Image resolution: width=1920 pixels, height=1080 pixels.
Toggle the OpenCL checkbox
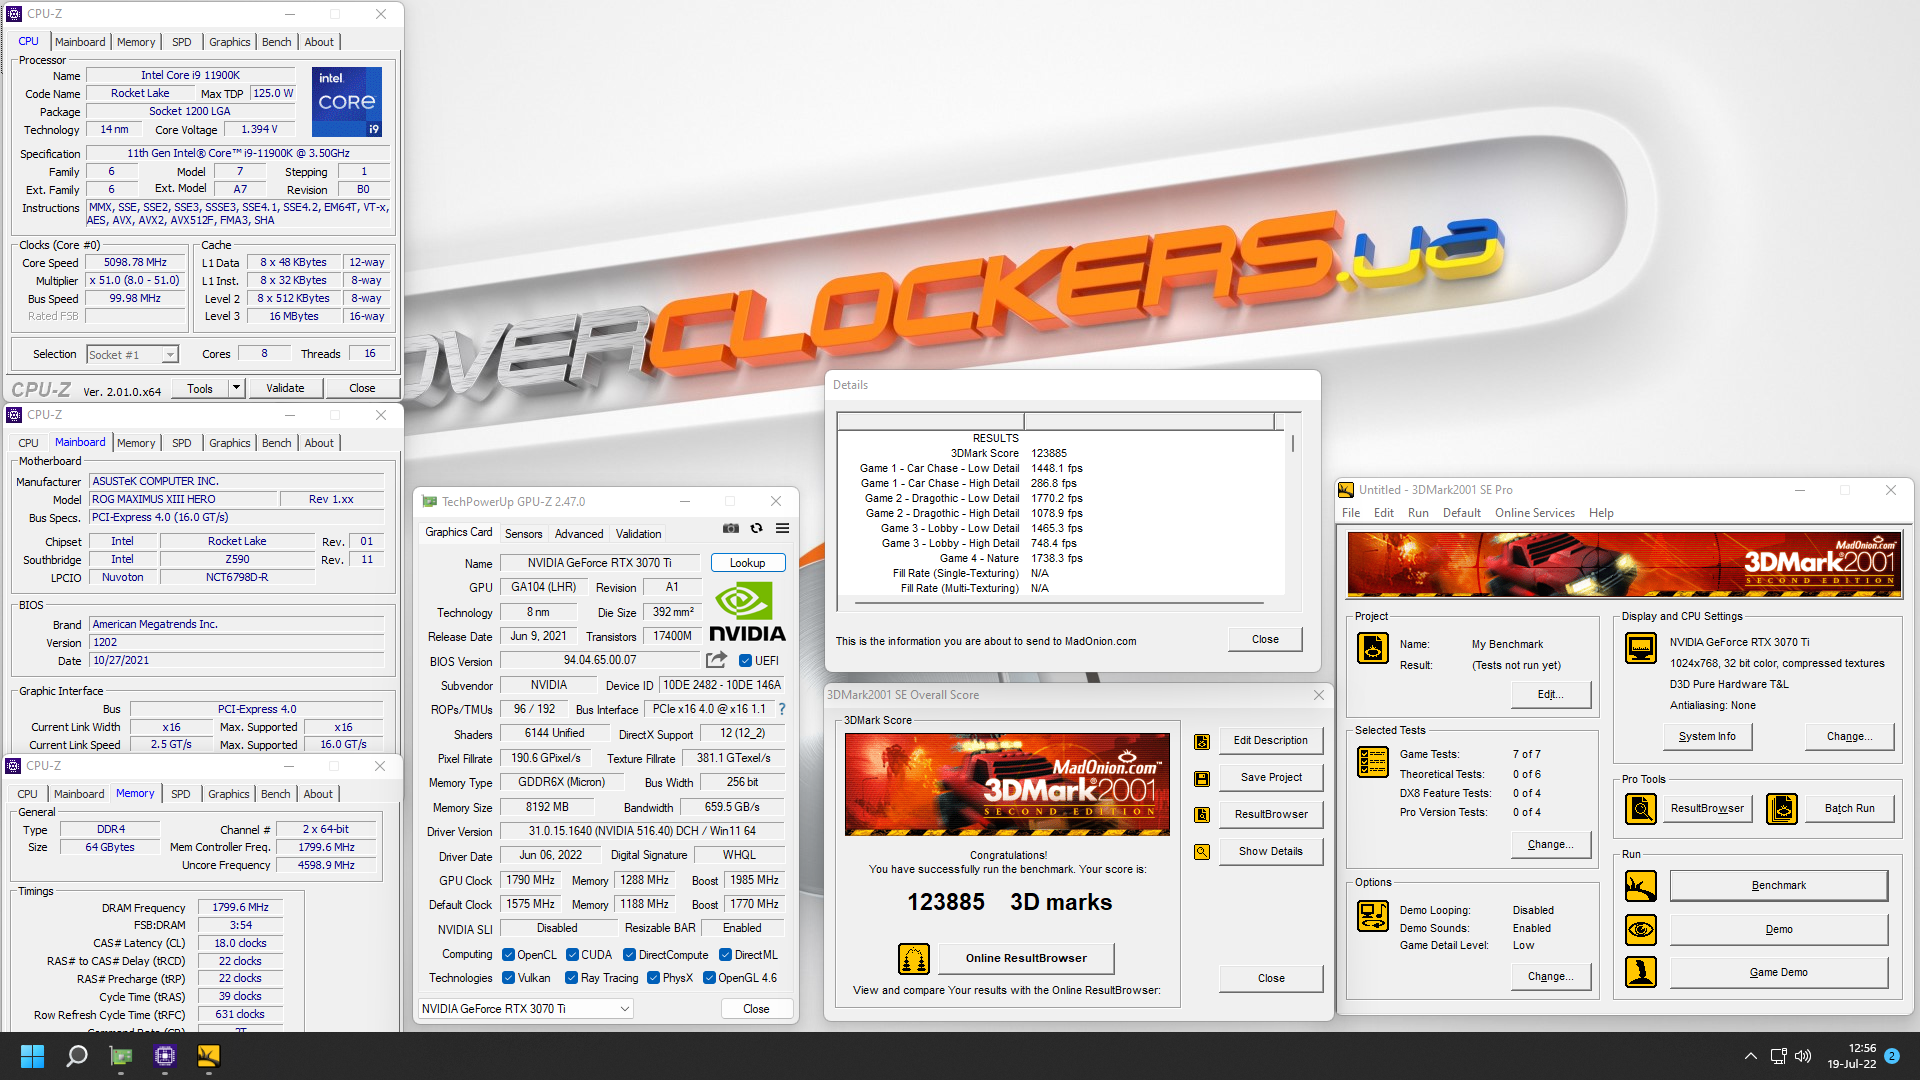[x=508, y=955]
